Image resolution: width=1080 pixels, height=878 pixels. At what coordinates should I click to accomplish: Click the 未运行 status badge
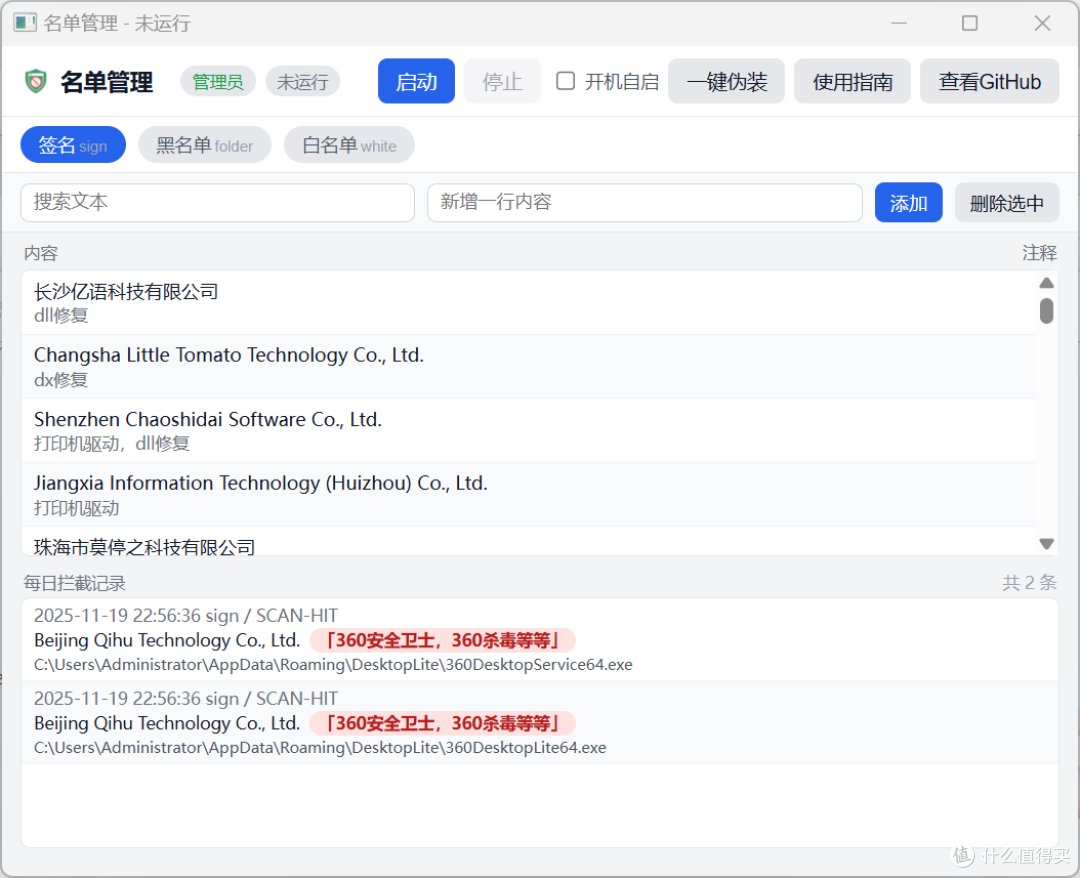(302, 81)
